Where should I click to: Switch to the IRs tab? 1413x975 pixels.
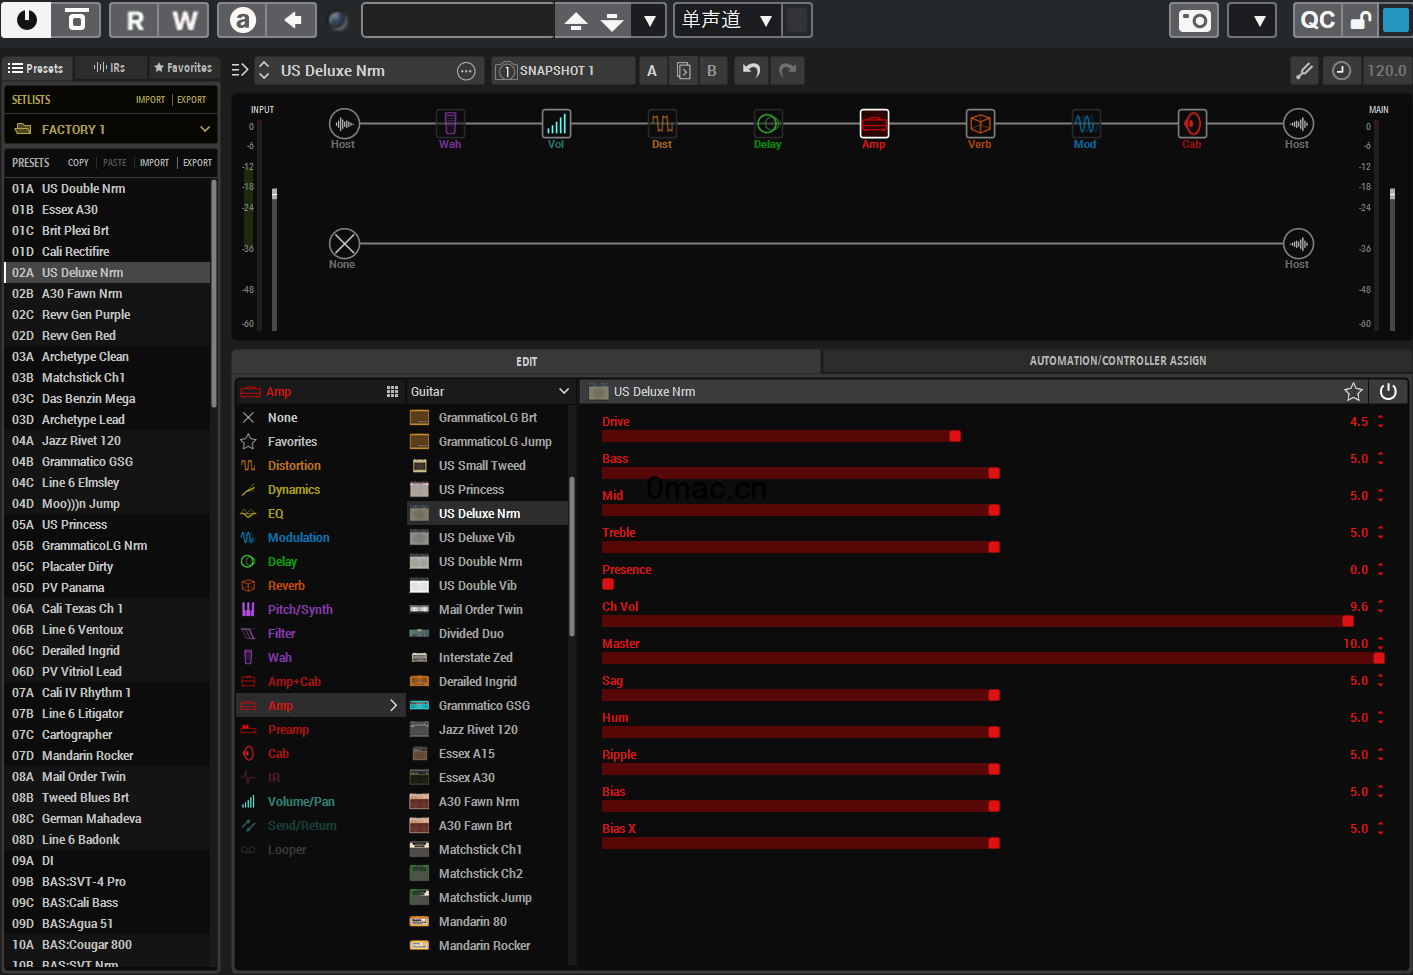click(x=110, y=68)
